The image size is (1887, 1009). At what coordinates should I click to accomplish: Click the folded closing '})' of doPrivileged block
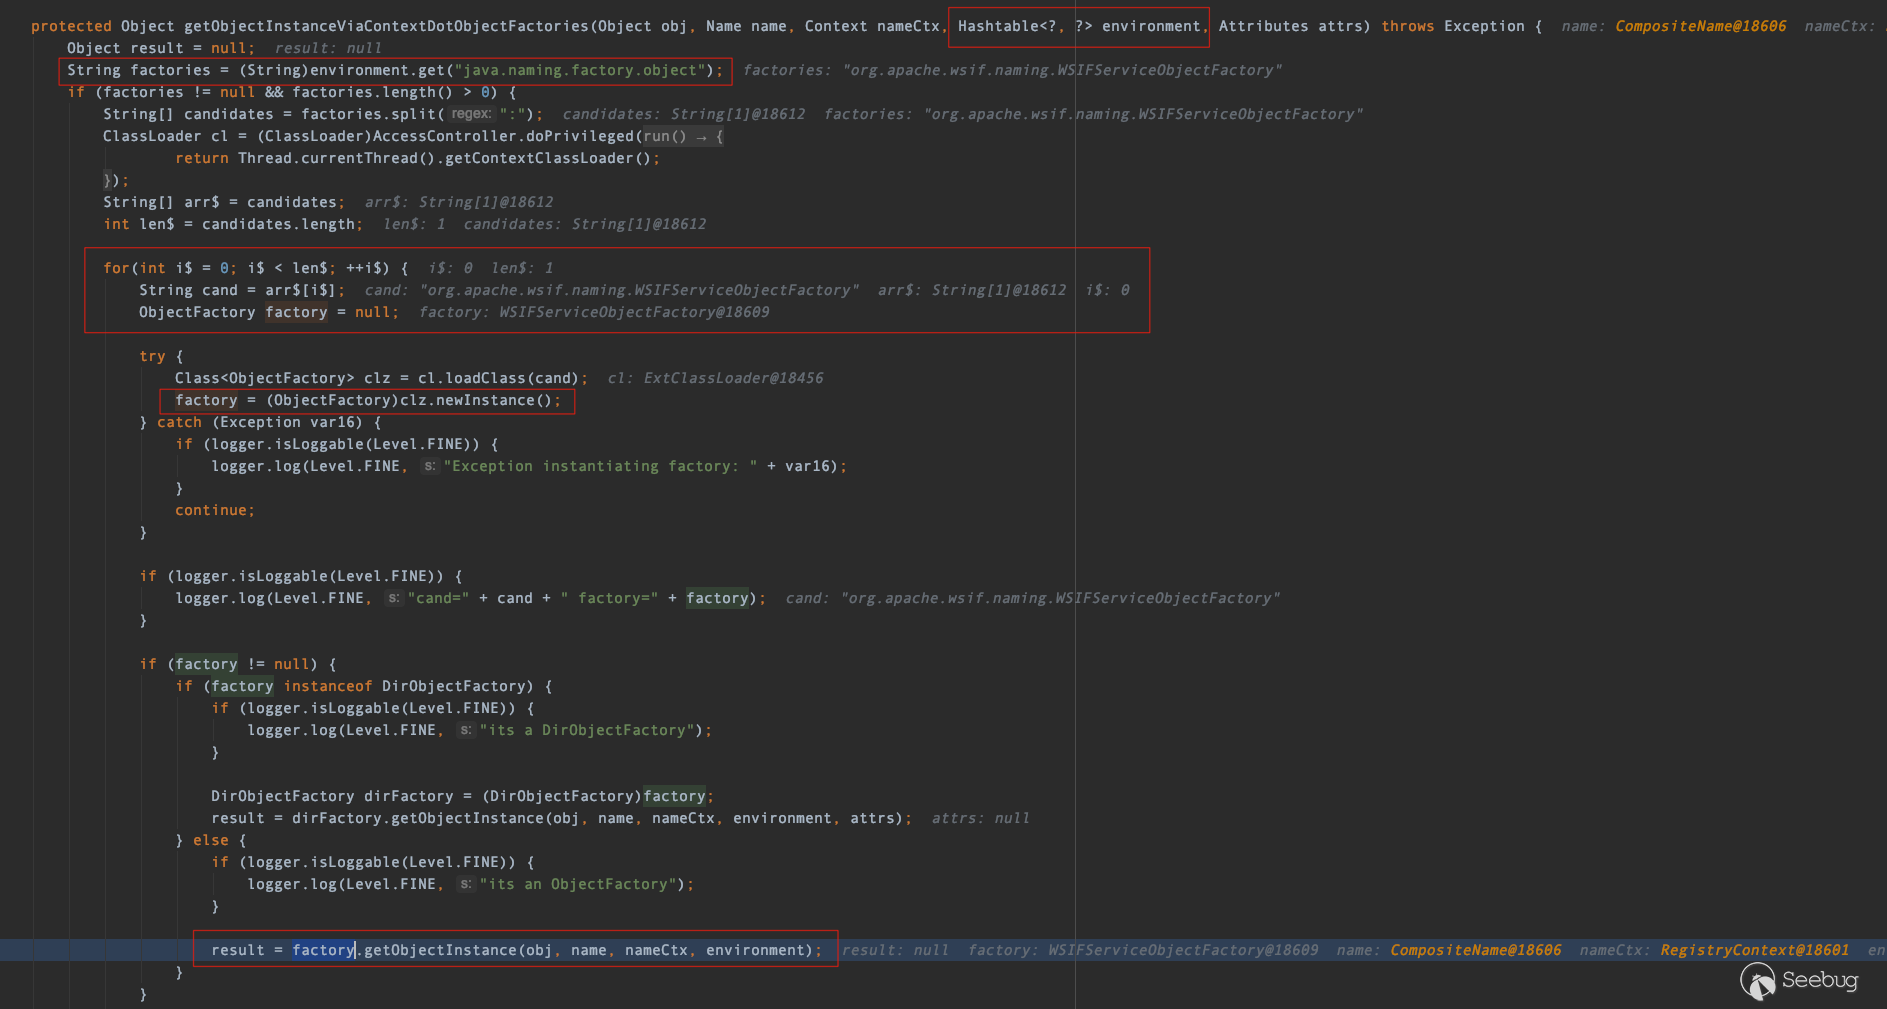pyautogui.click(x=112, y=180)
